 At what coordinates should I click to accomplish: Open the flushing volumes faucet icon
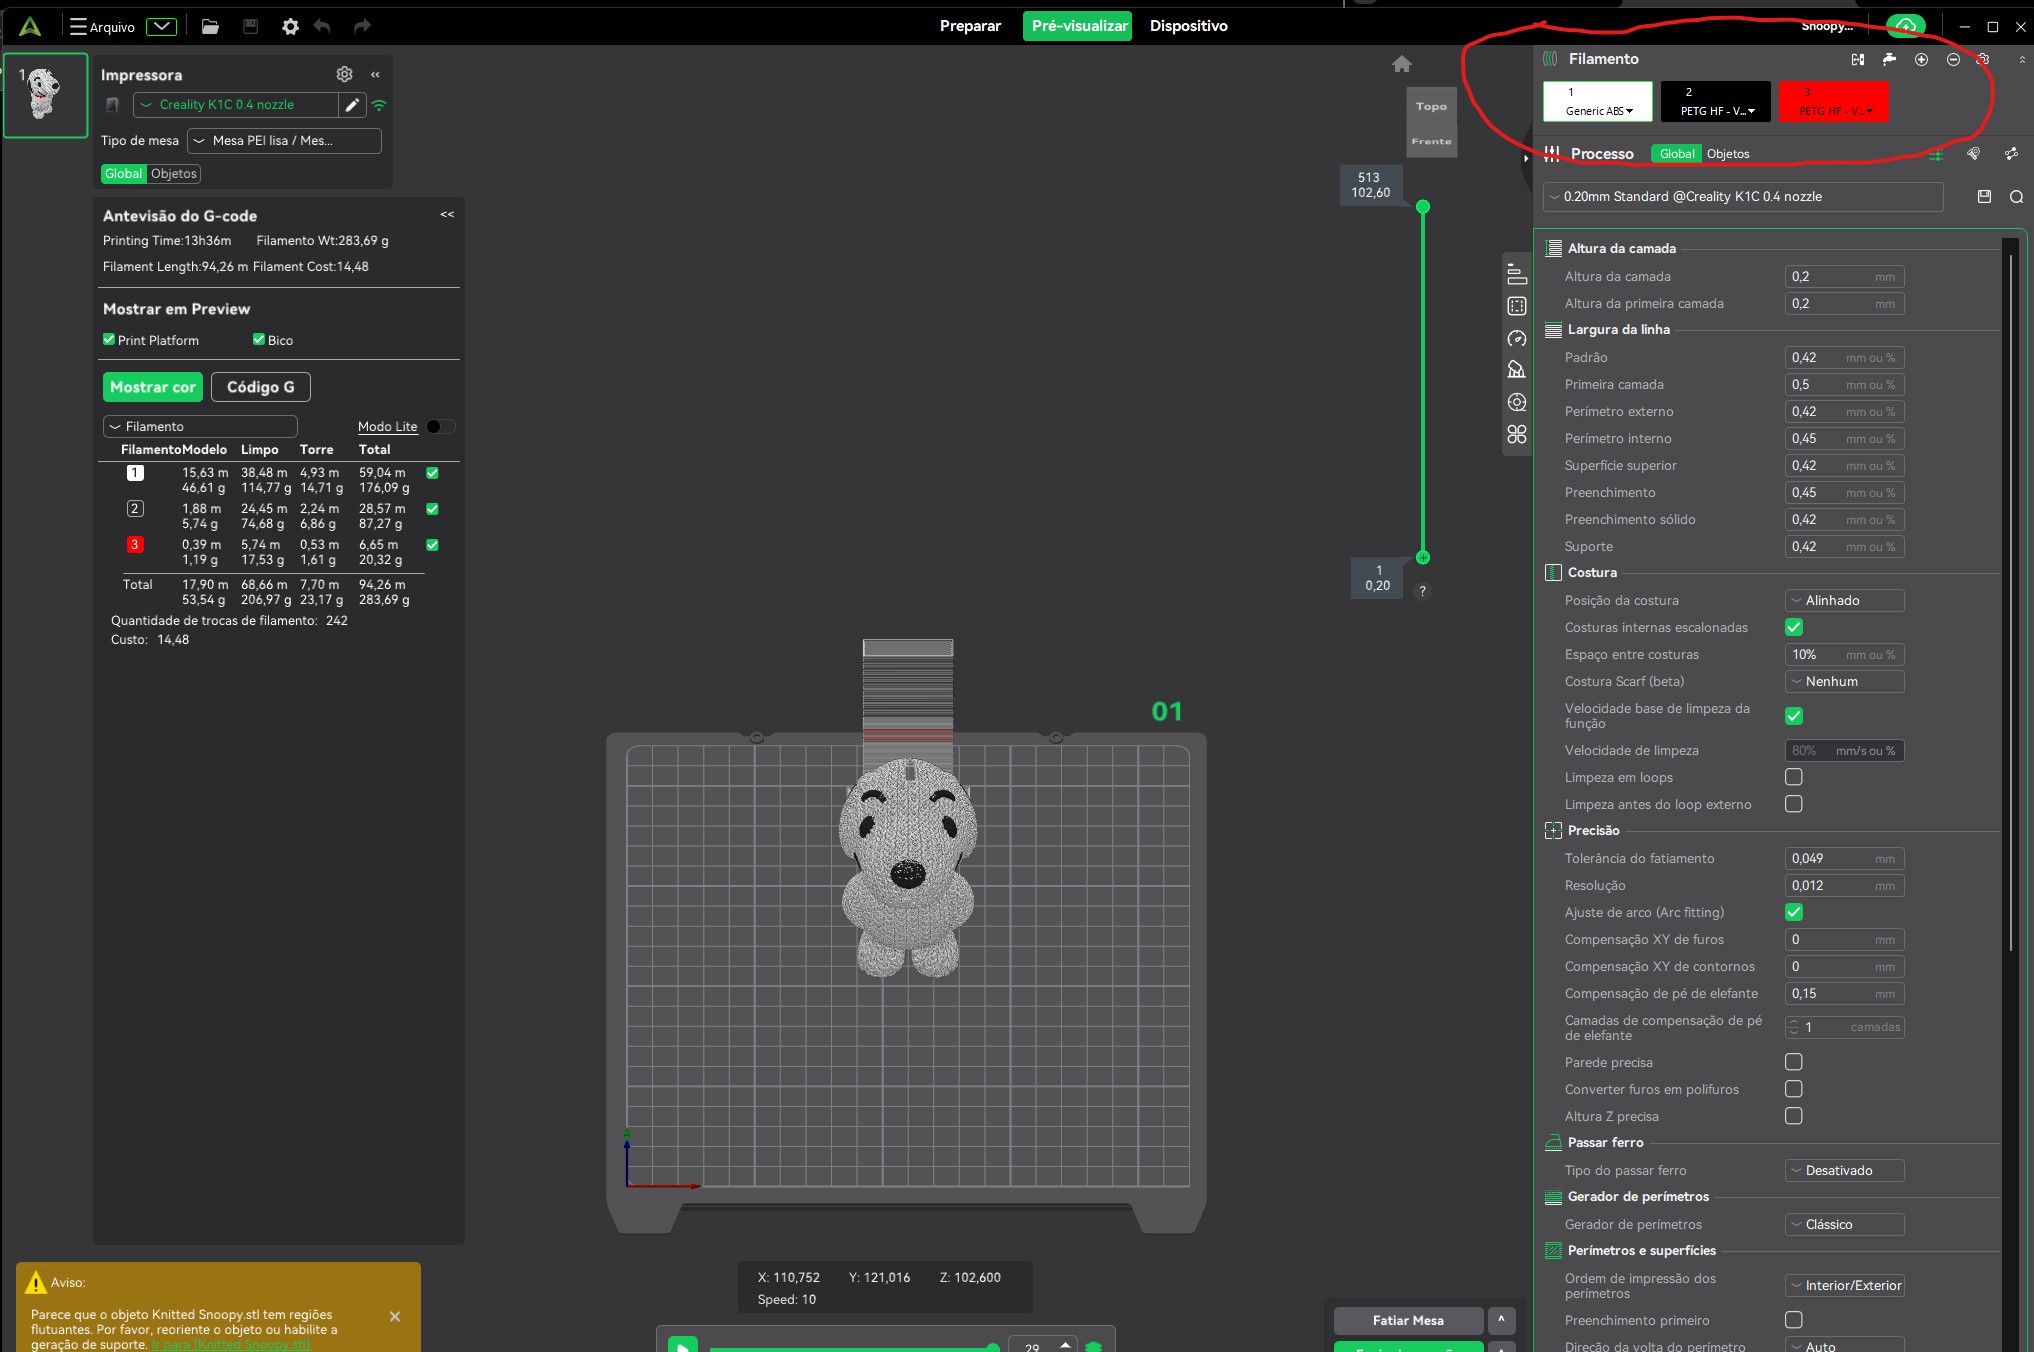point(1889,60)
